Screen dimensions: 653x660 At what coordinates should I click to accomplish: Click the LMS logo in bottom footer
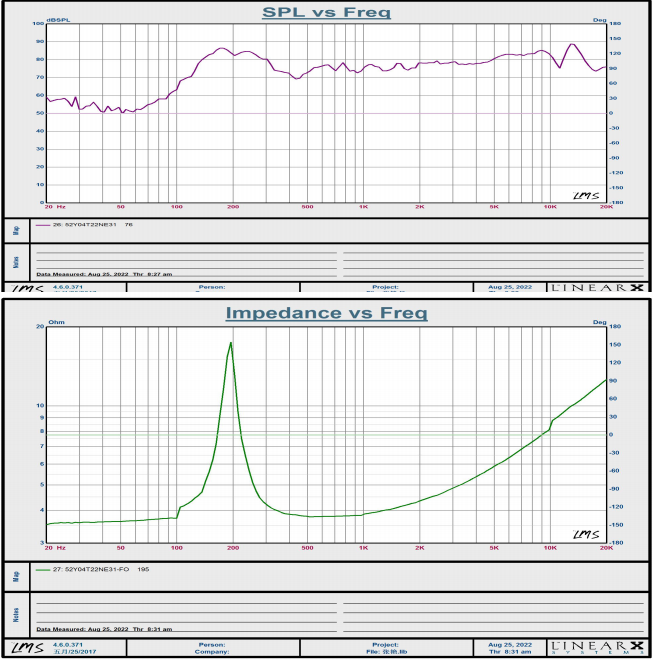pos(27,648)
